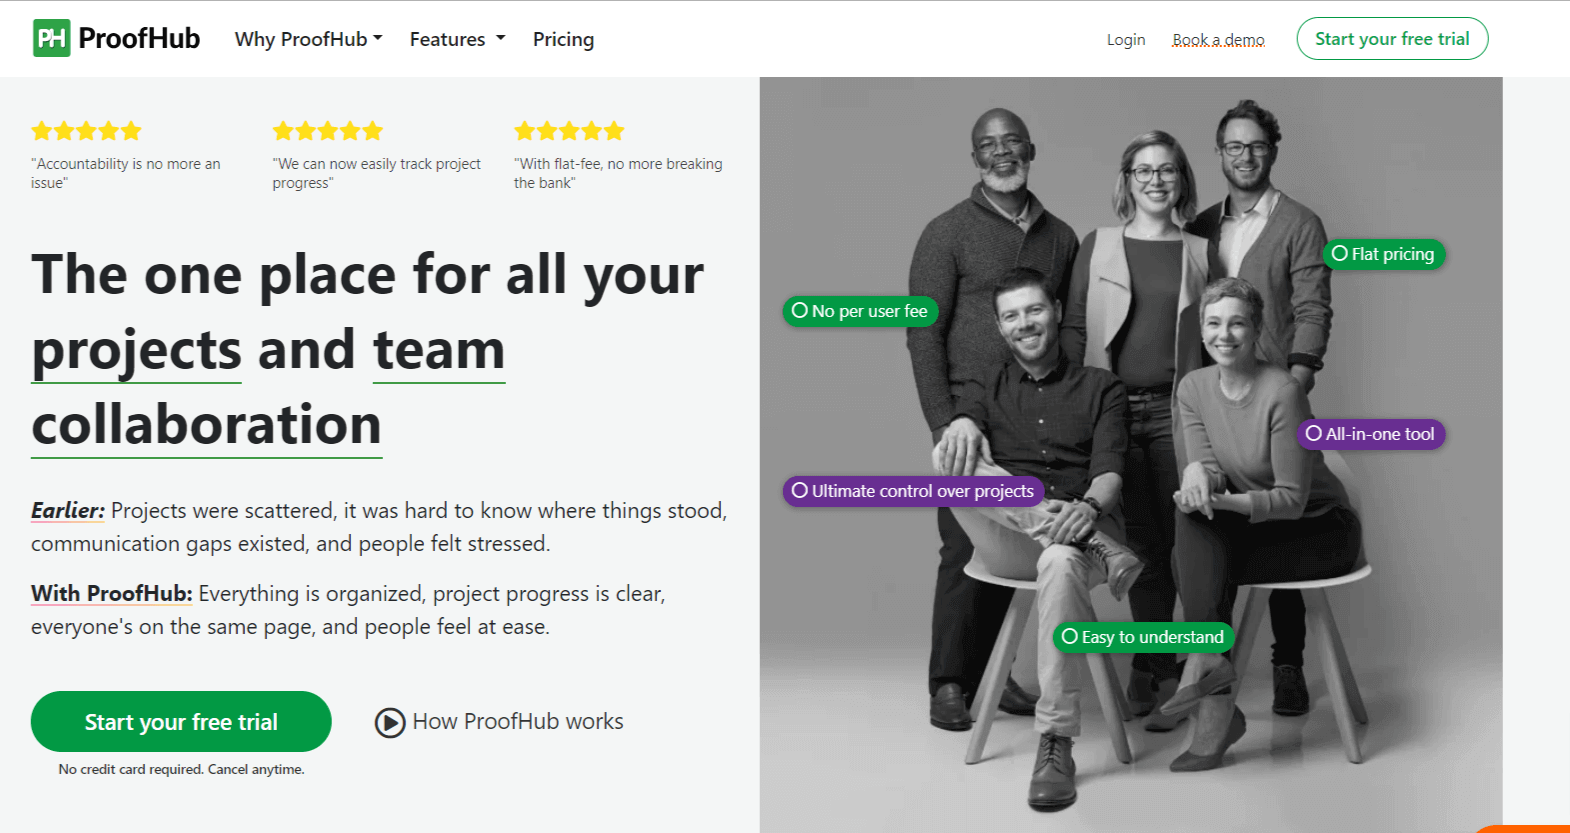Click the play icon beside How ProofHub works
The width and height of the screenshot is (1570, 833).
click(389, 722)
